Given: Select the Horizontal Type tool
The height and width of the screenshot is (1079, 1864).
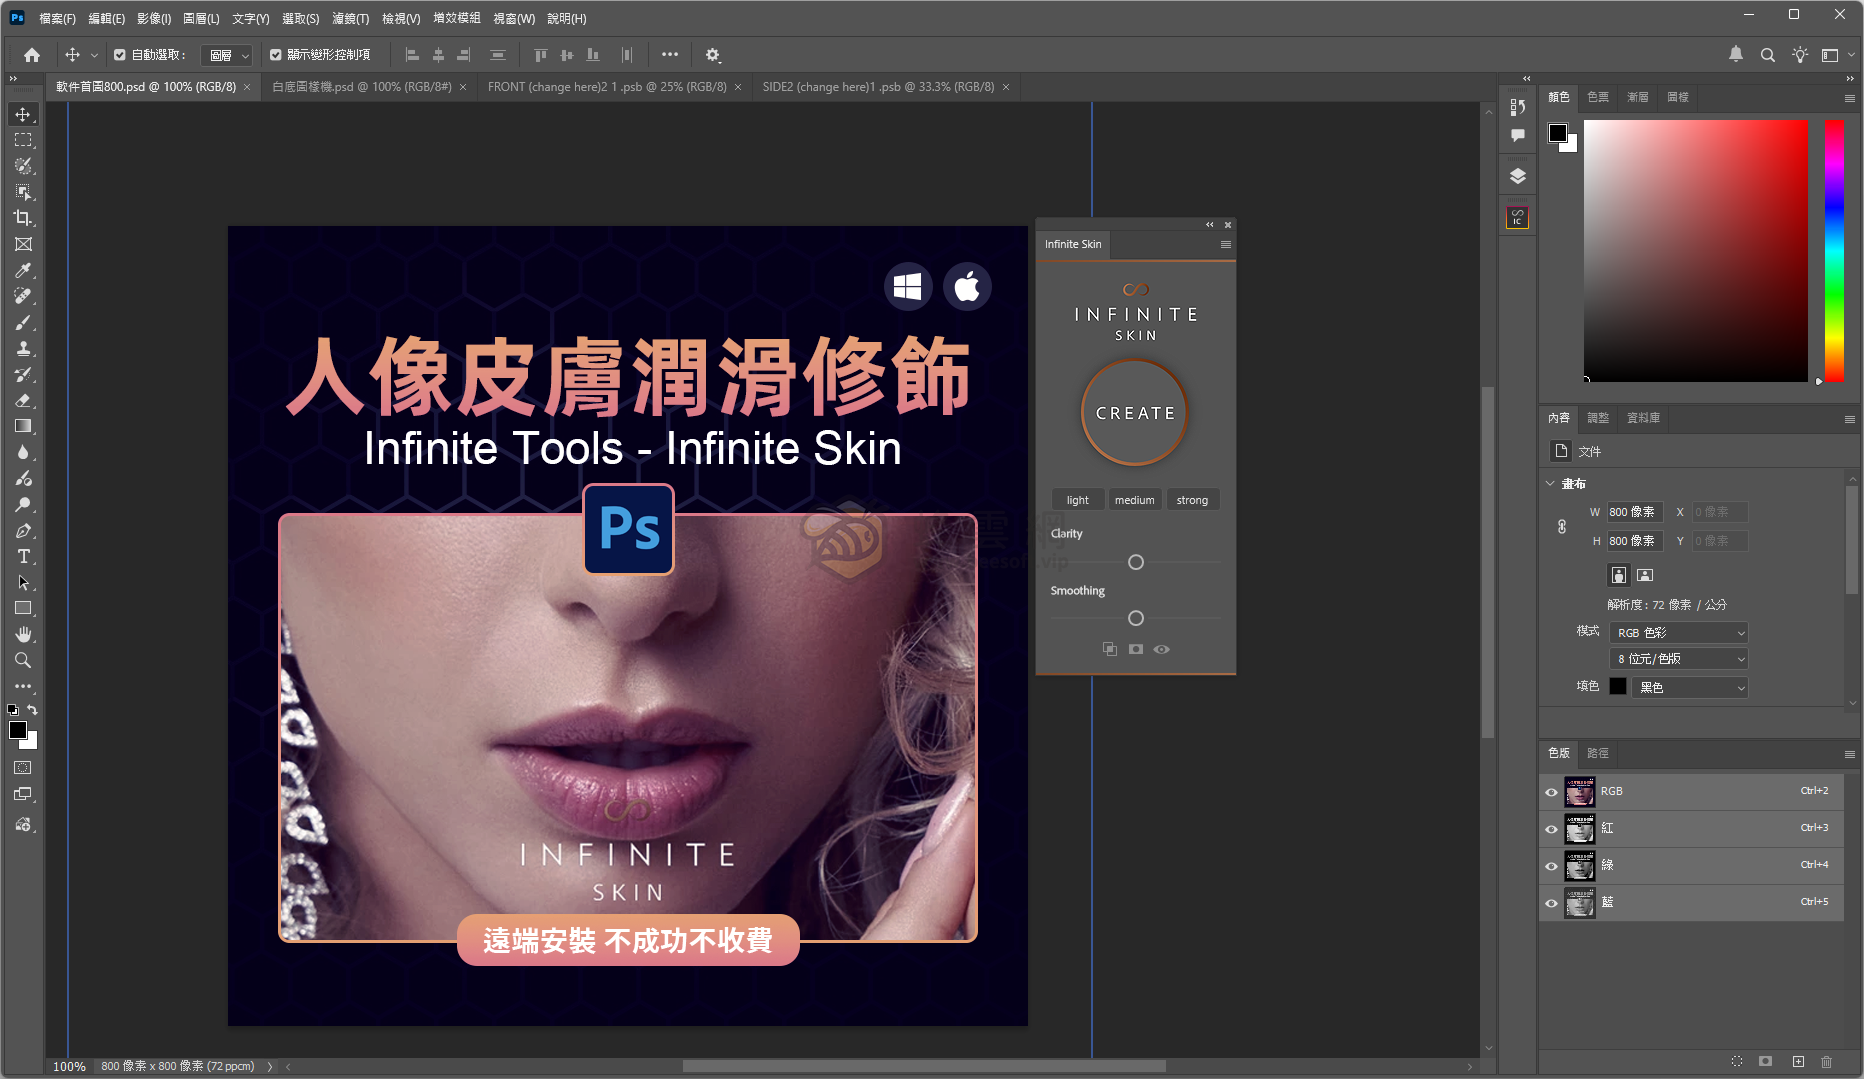Looking at the screenshot, I should coord(23,556).
